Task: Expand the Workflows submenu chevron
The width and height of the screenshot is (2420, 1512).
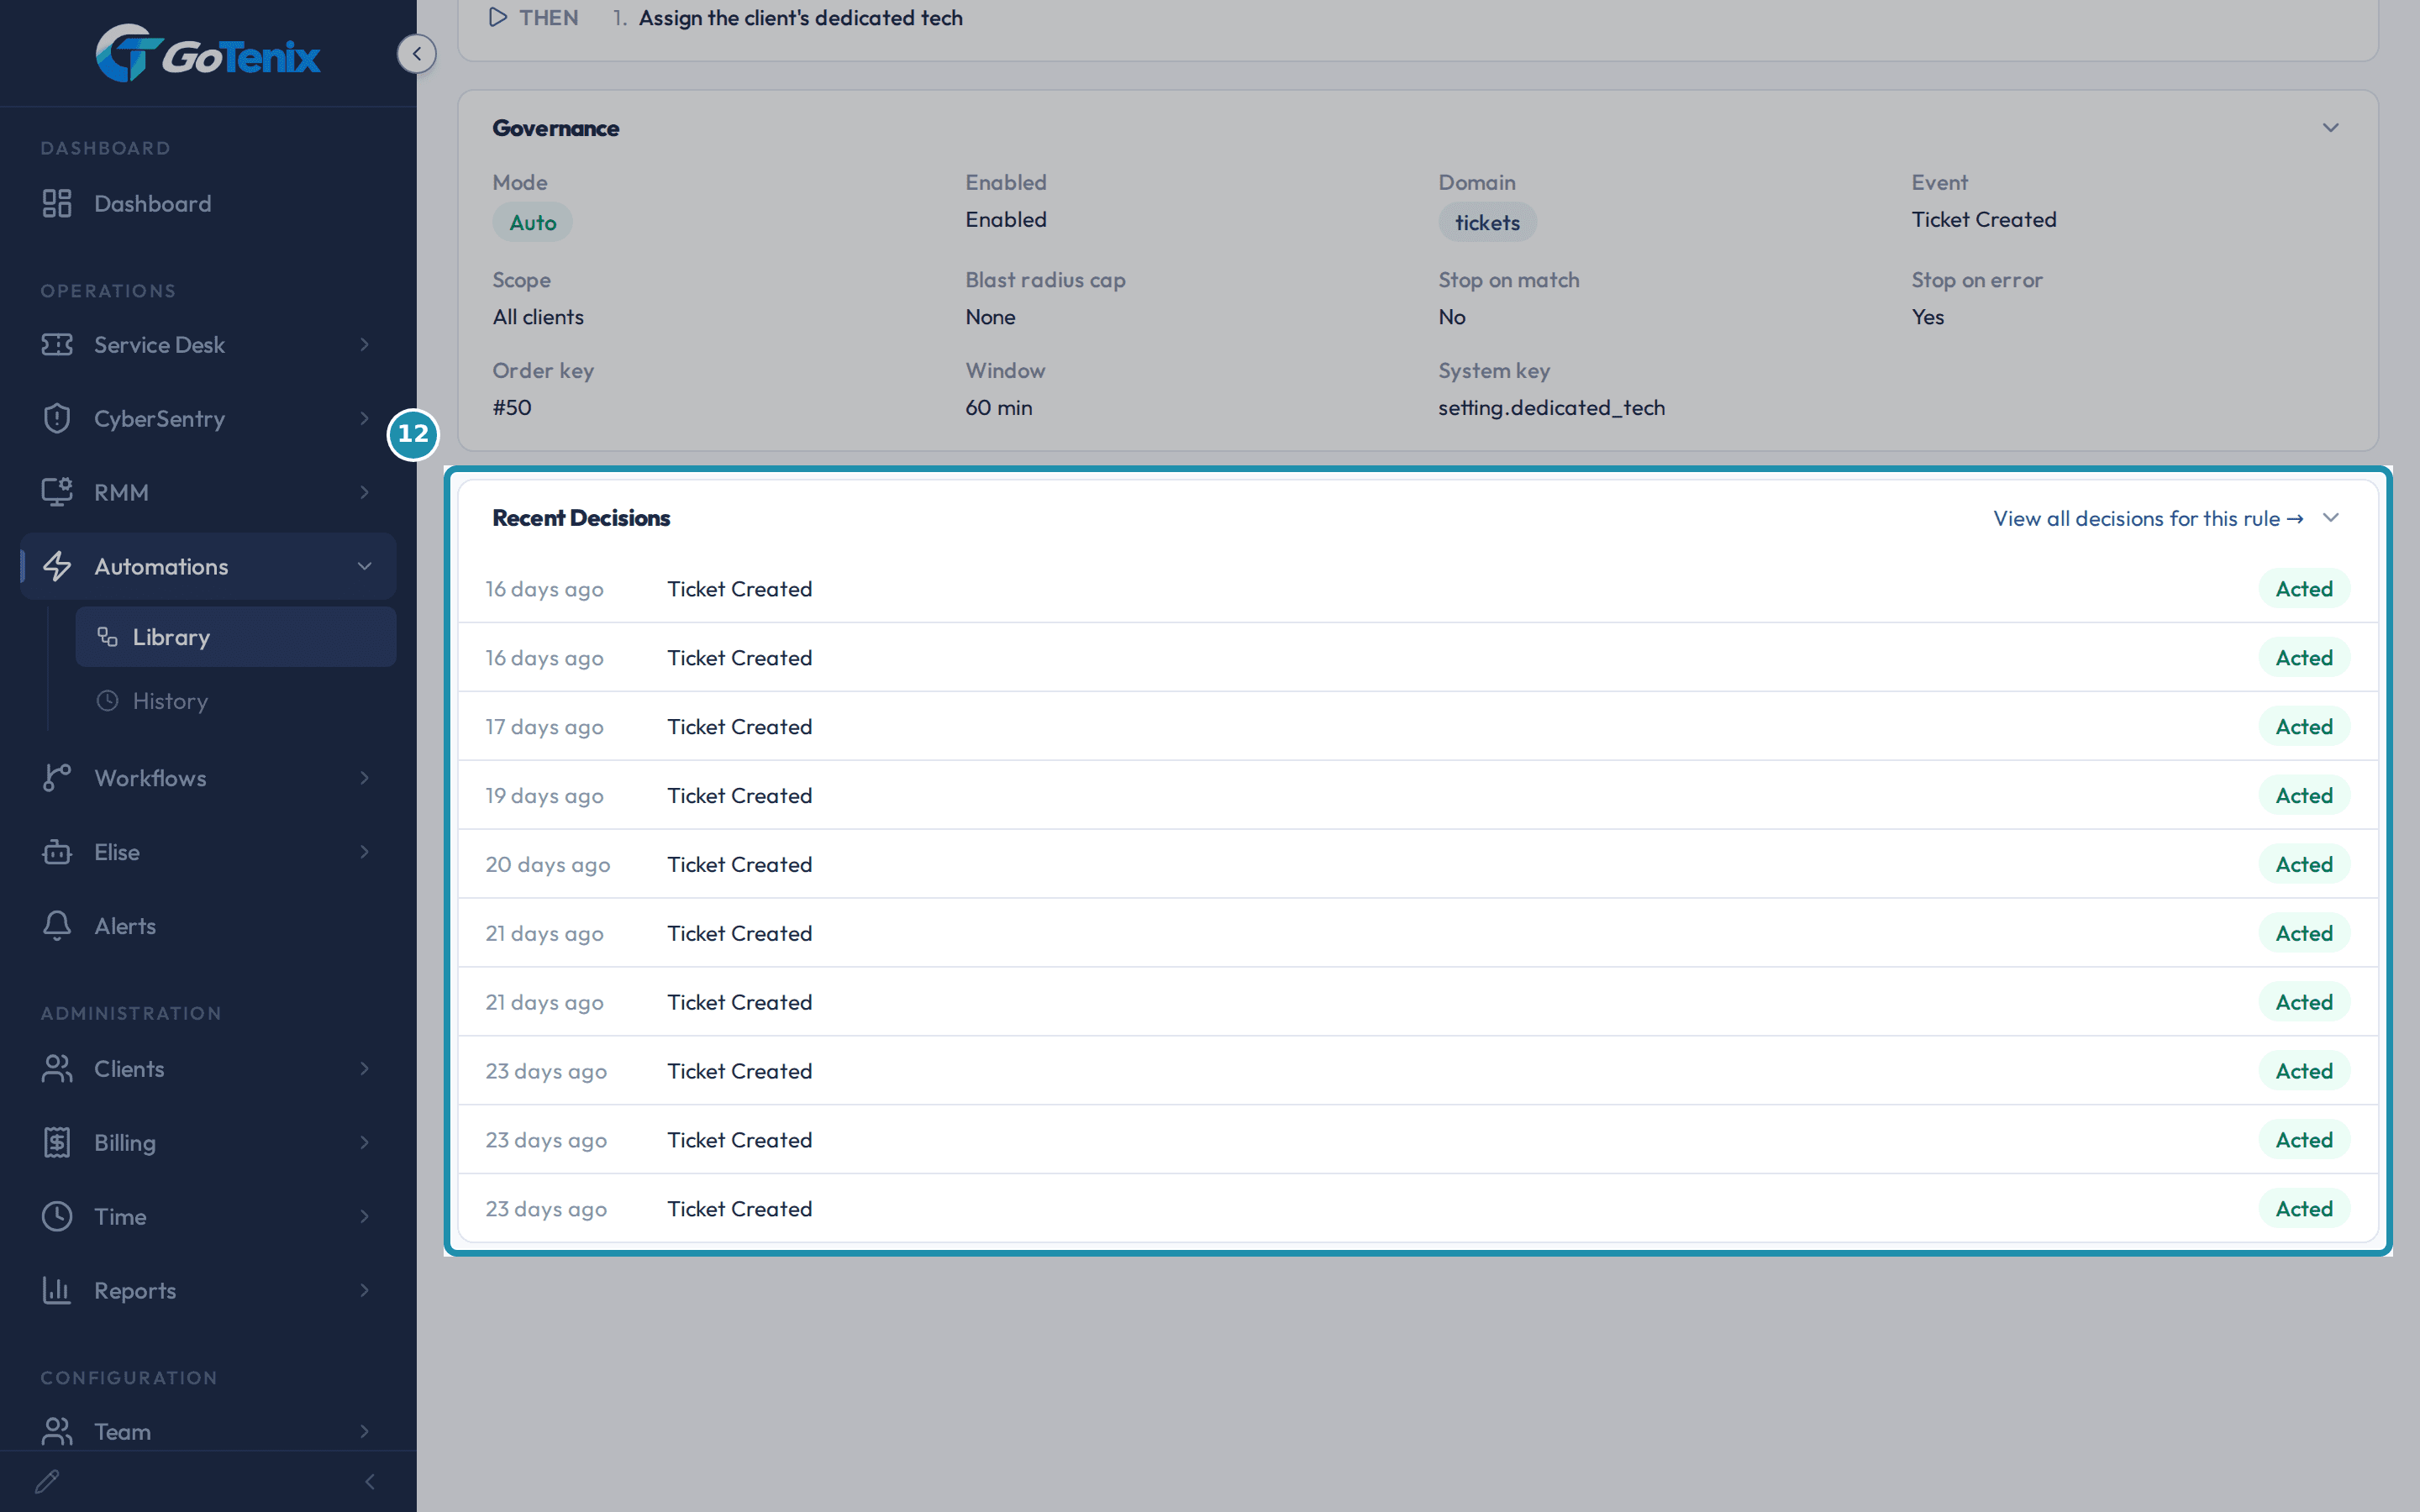Action: tap(364, 778)
